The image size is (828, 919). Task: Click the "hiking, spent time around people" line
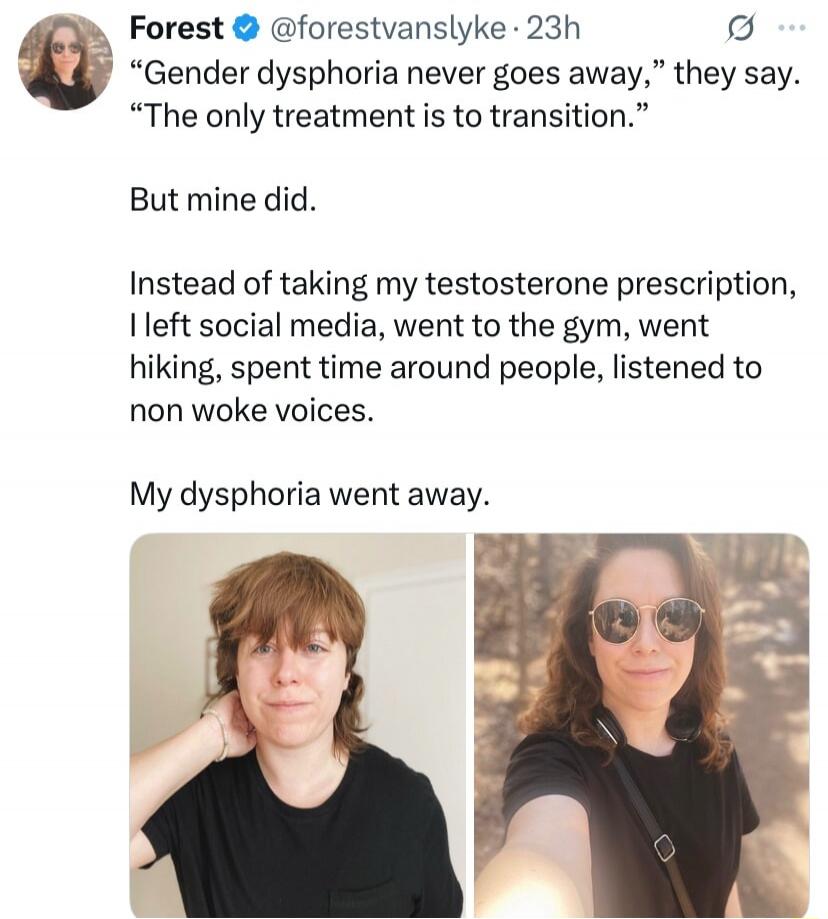pyautogui.click(x=445, y=369)
